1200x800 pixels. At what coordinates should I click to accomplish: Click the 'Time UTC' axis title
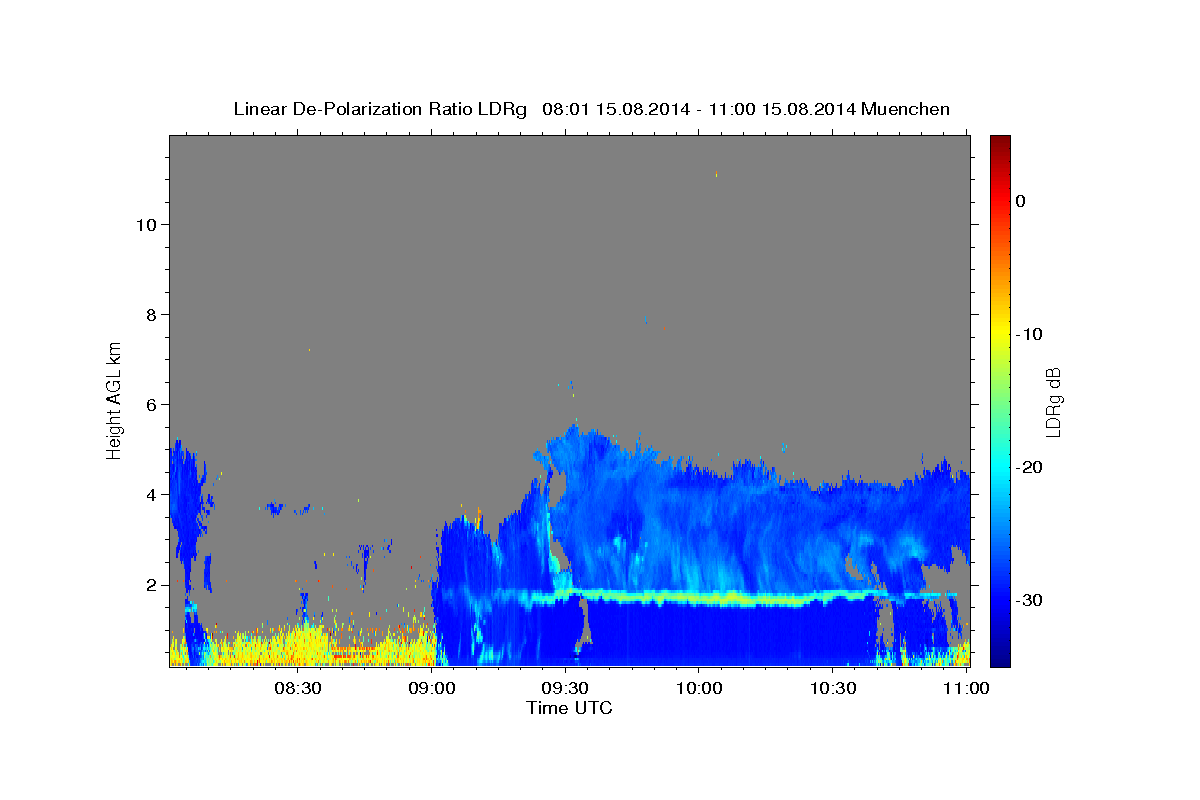pos(569,708)
